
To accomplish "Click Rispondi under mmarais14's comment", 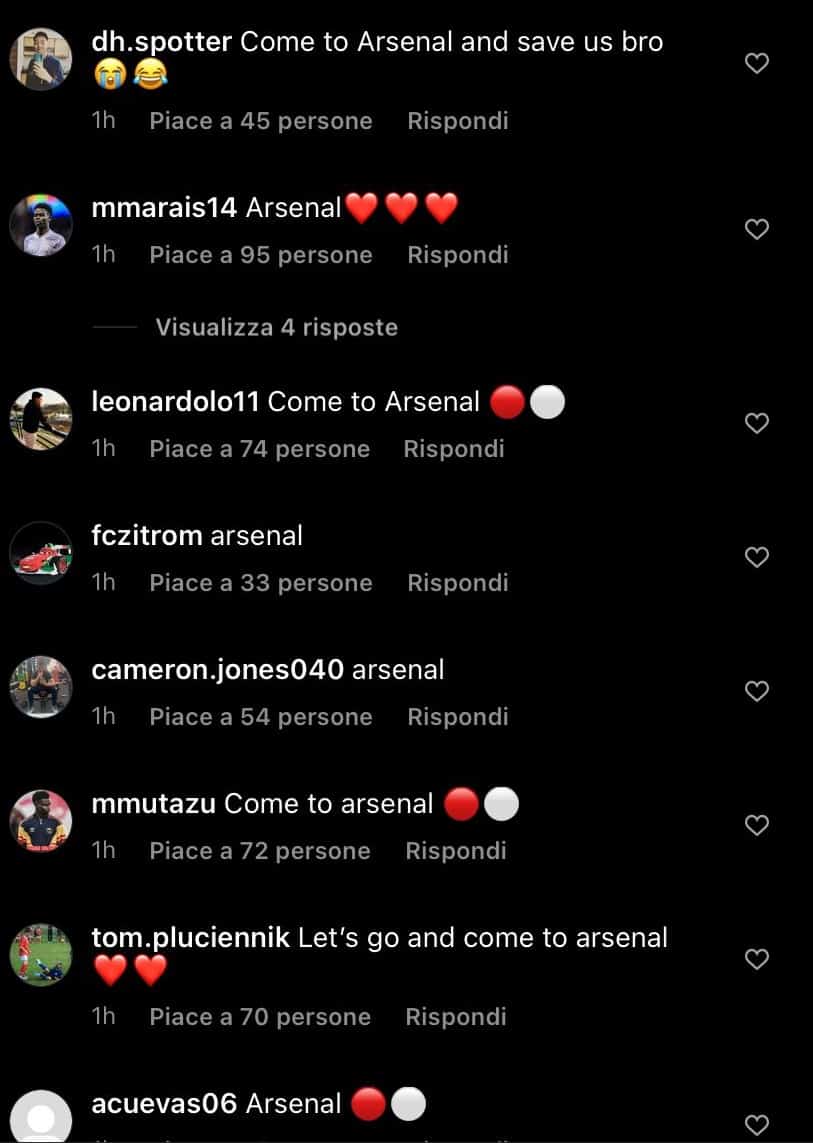I will click(458, 255).
